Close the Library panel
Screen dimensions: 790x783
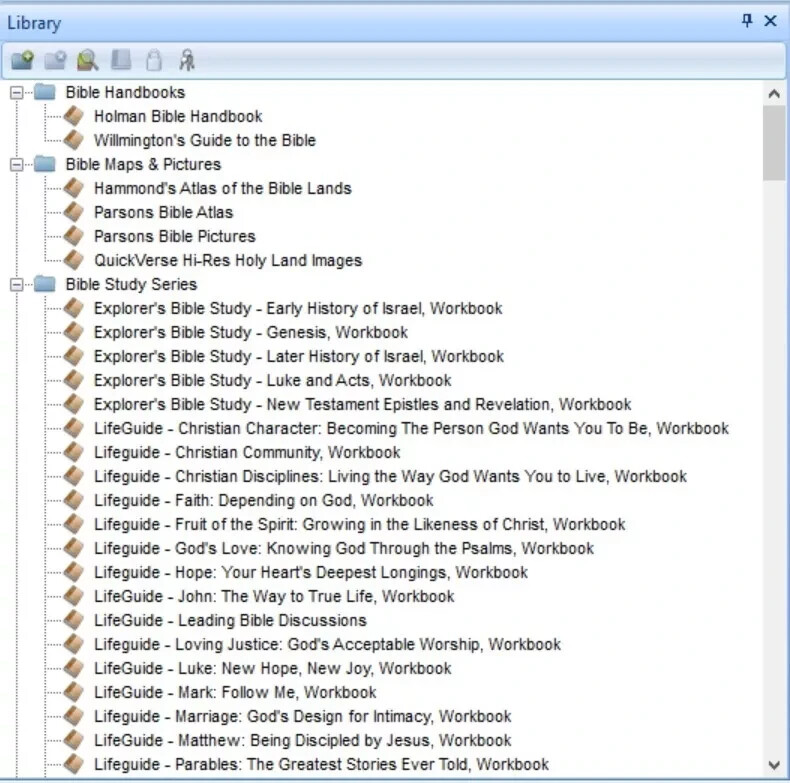coord(770,21)
